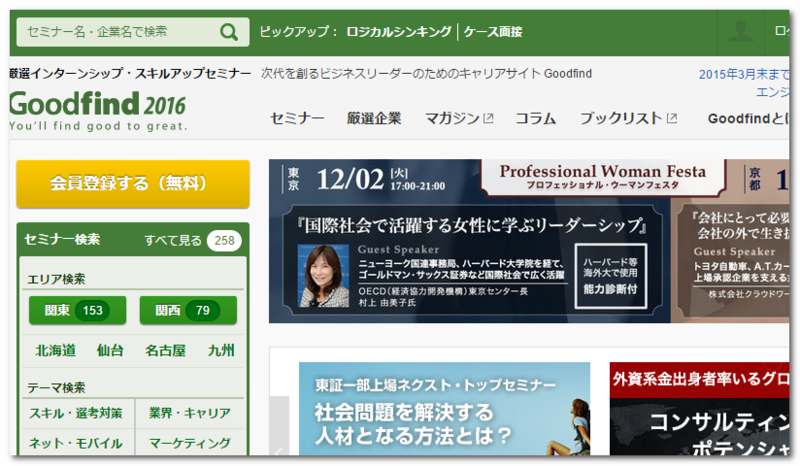This screenshot has width=800, height=466.
Task: Select the 関西 79 area button
Action: pyautogui.click(x=188, y=310)
